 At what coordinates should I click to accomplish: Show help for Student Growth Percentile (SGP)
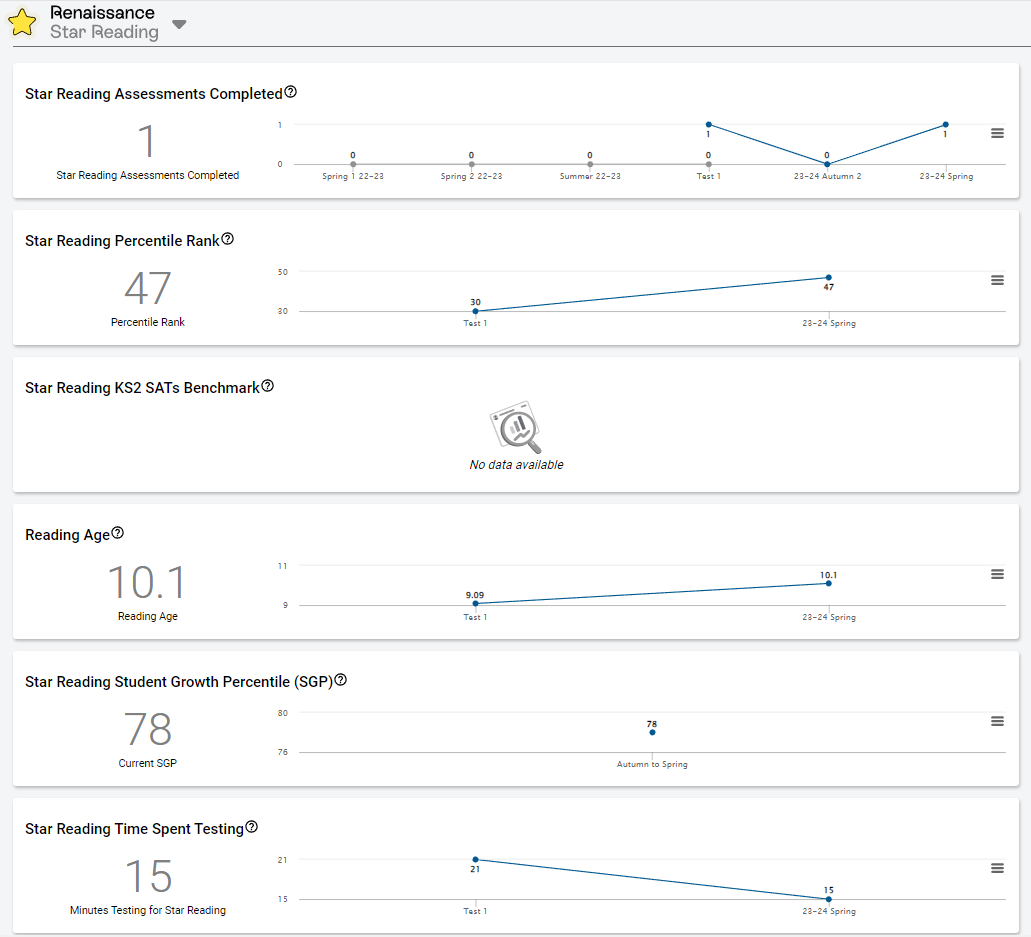point(341,680)
